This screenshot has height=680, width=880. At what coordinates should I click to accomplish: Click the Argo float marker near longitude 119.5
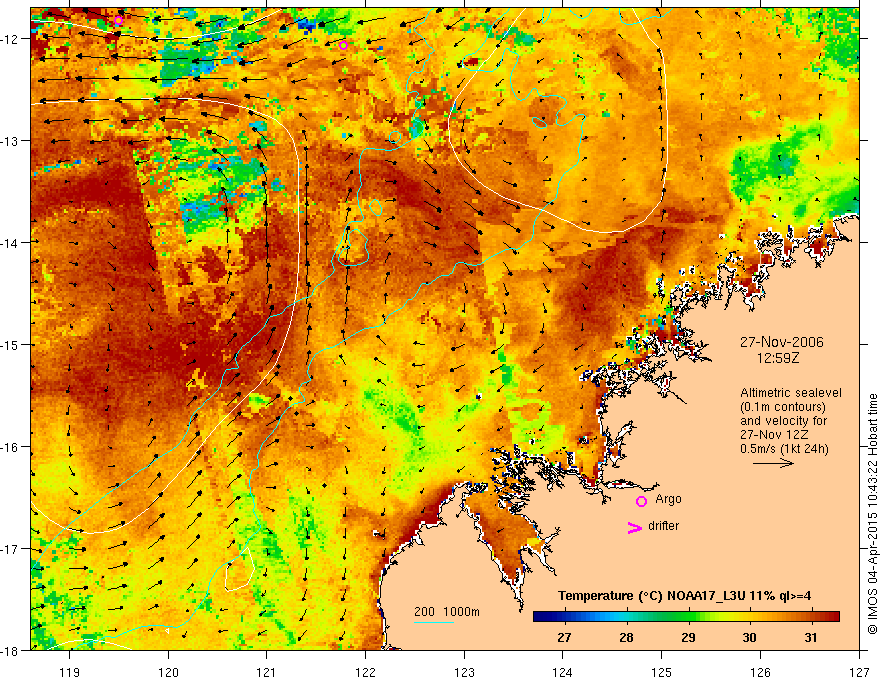tap(118, 21)
